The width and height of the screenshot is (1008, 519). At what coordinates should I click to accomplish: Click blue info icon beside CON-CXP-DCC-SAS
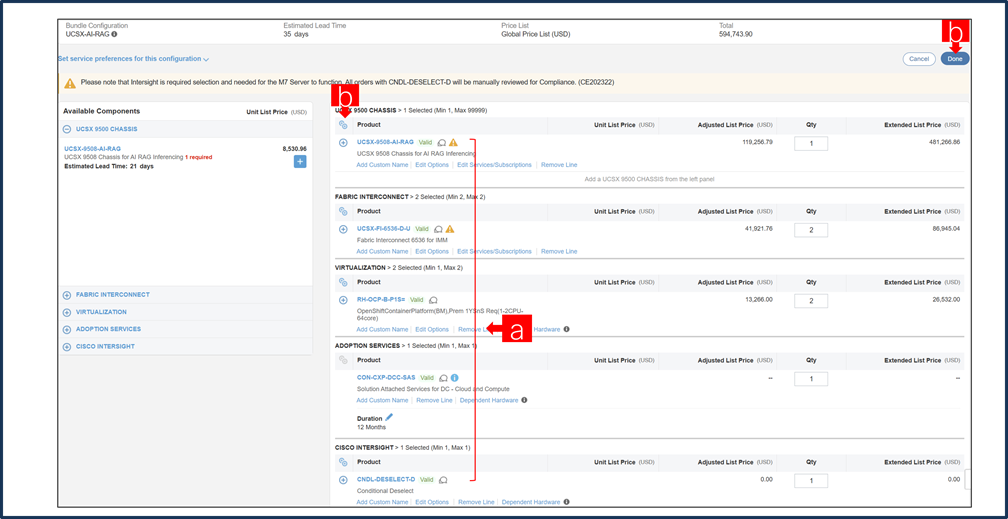click(x=454, y=378)
